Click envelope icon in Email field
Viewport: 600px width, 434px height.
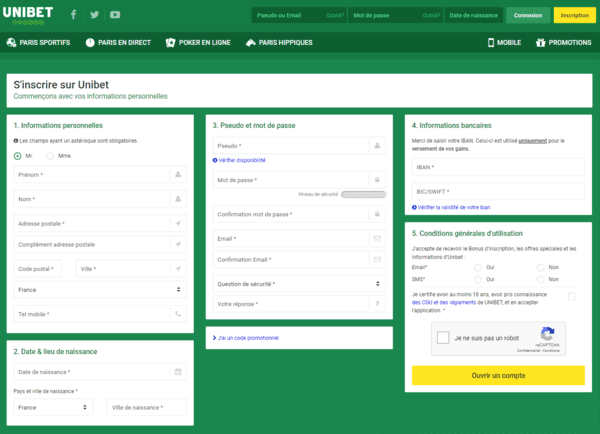coord(377,238)
